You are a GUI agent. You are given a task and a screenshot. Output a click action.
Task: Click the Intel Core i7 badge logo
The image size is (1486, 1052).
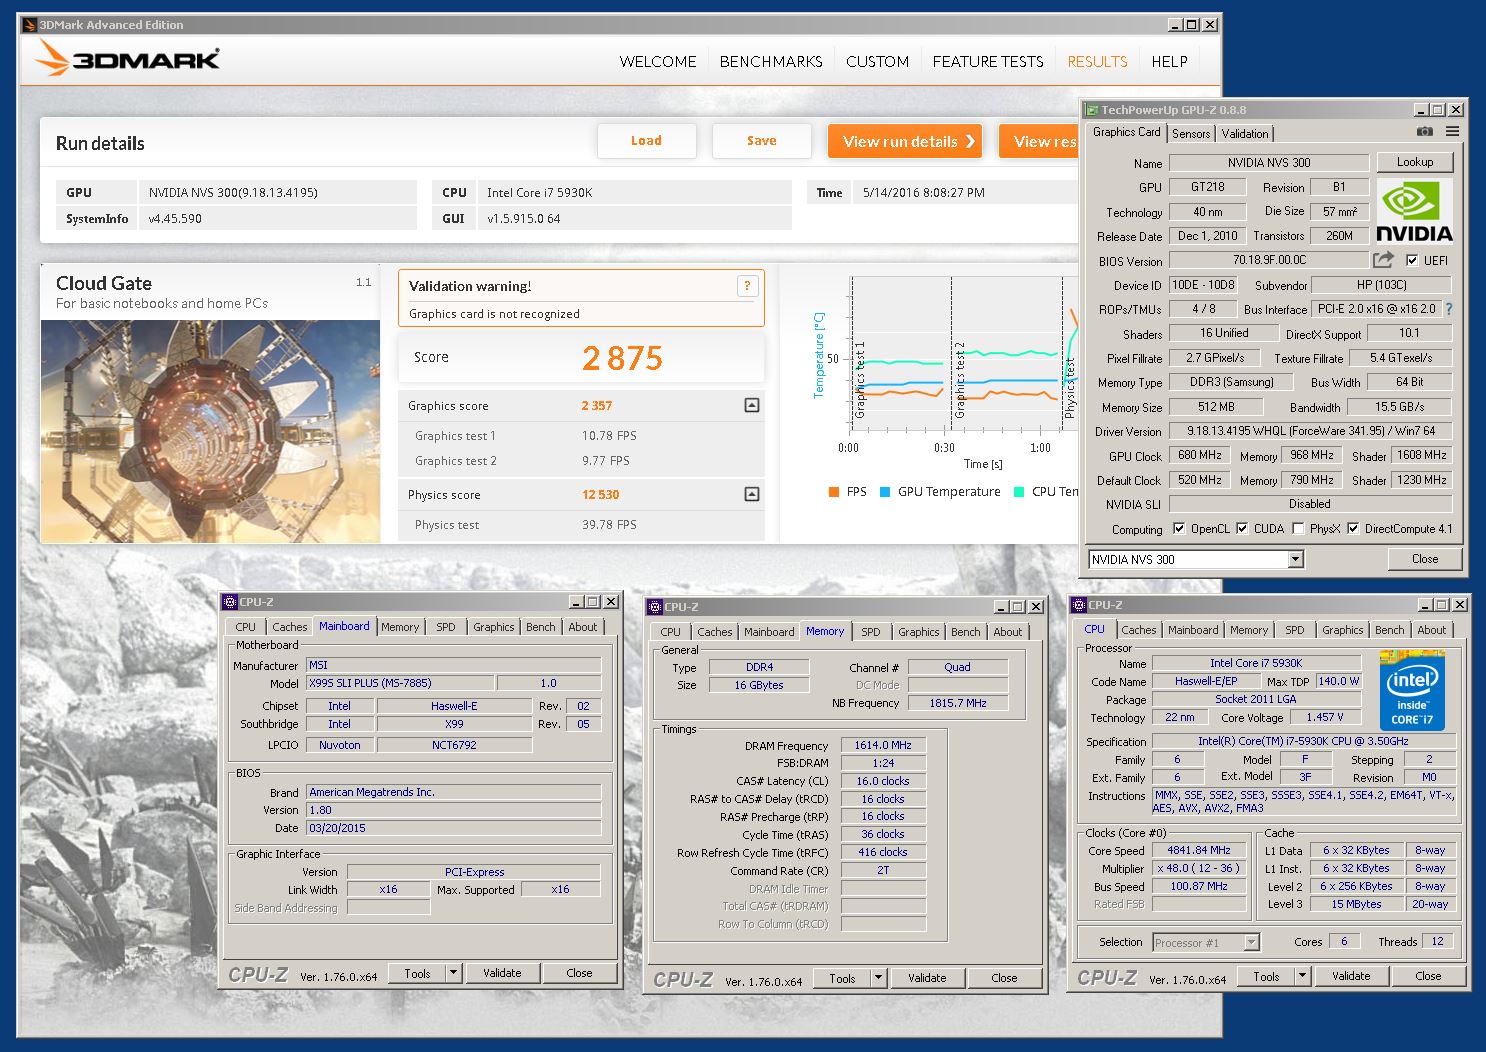pos(1412,690)
